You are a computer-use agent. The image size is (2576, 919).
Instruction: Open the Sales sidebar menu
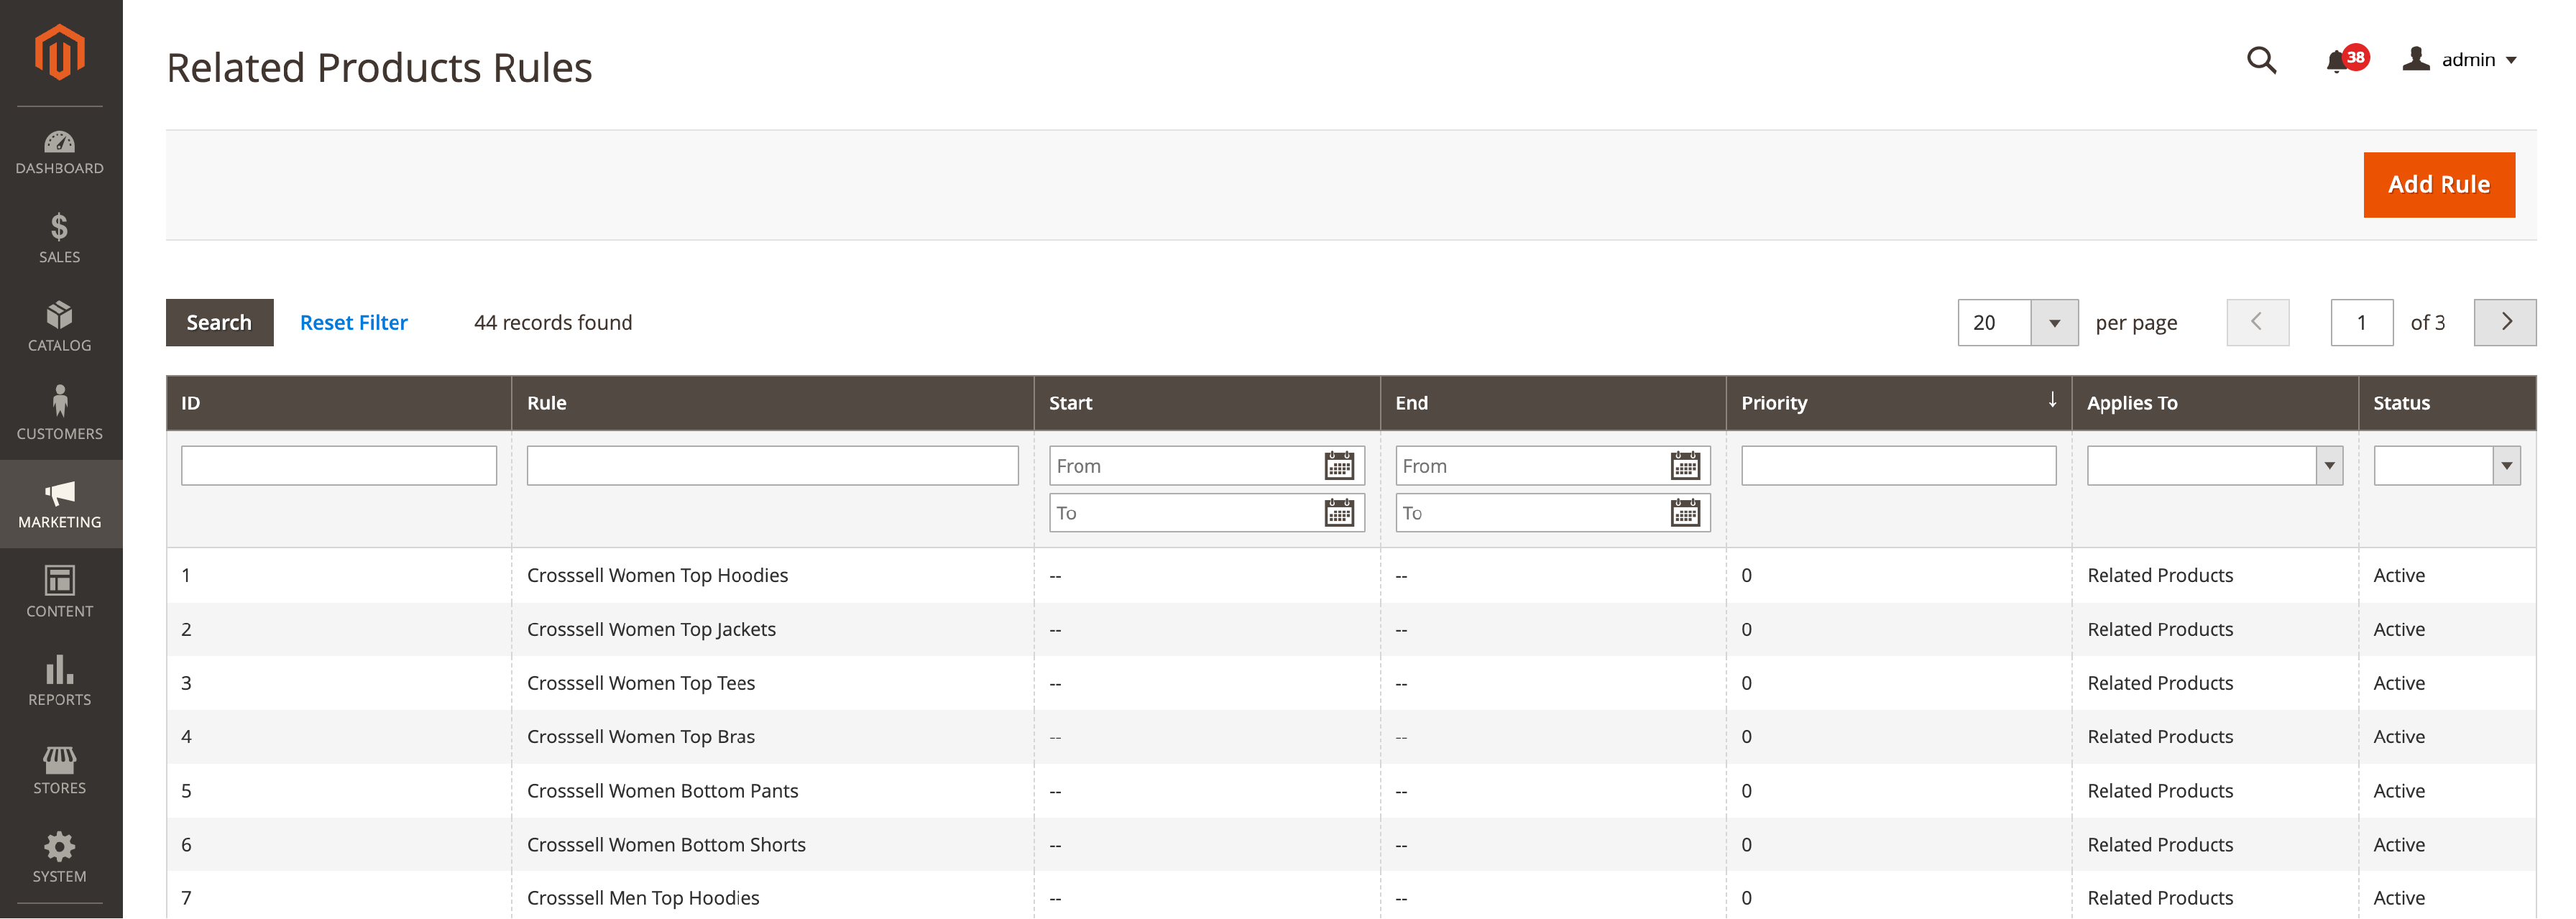[60, 239]
